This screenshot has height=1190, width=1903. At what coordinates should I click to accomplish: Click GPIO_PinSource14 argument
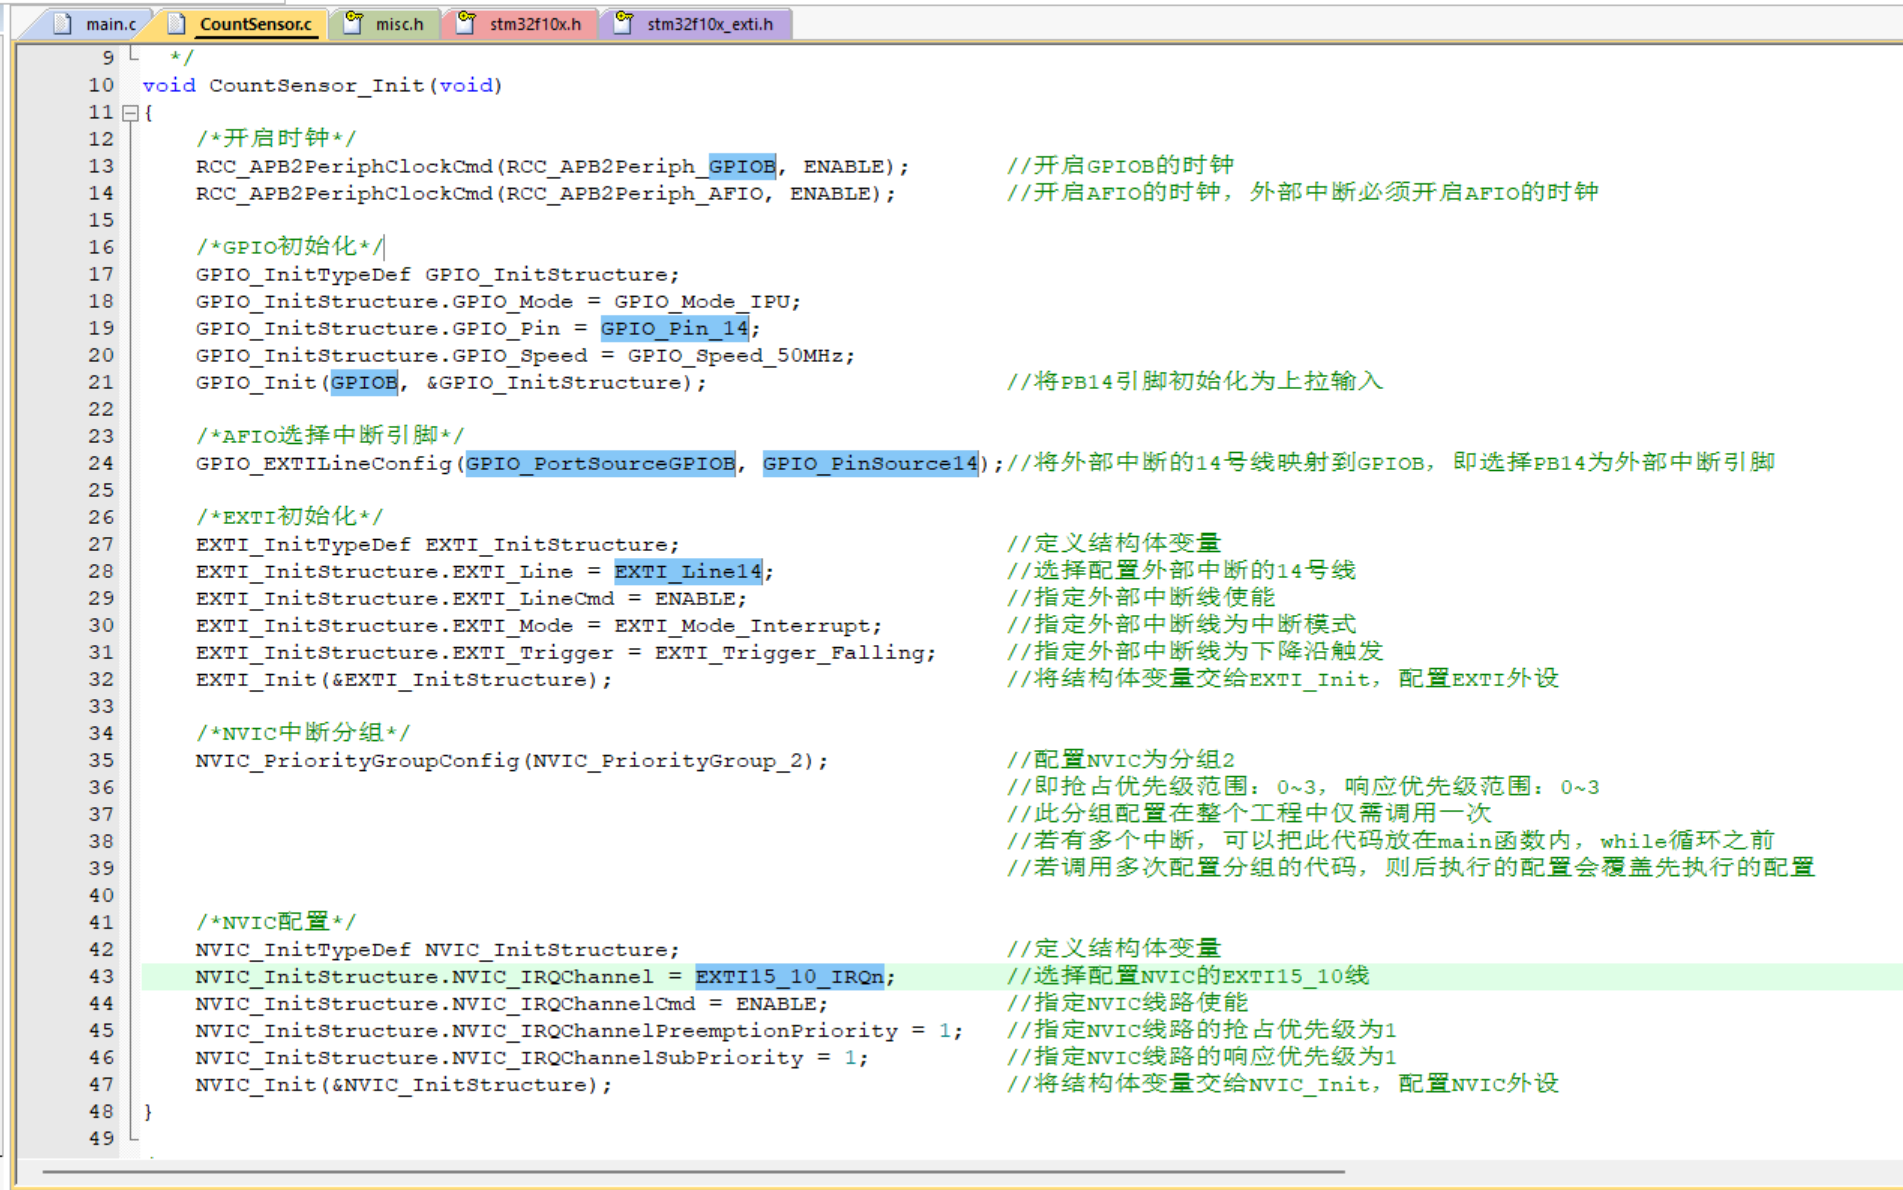pyautogui.click(x=870, y=463)
